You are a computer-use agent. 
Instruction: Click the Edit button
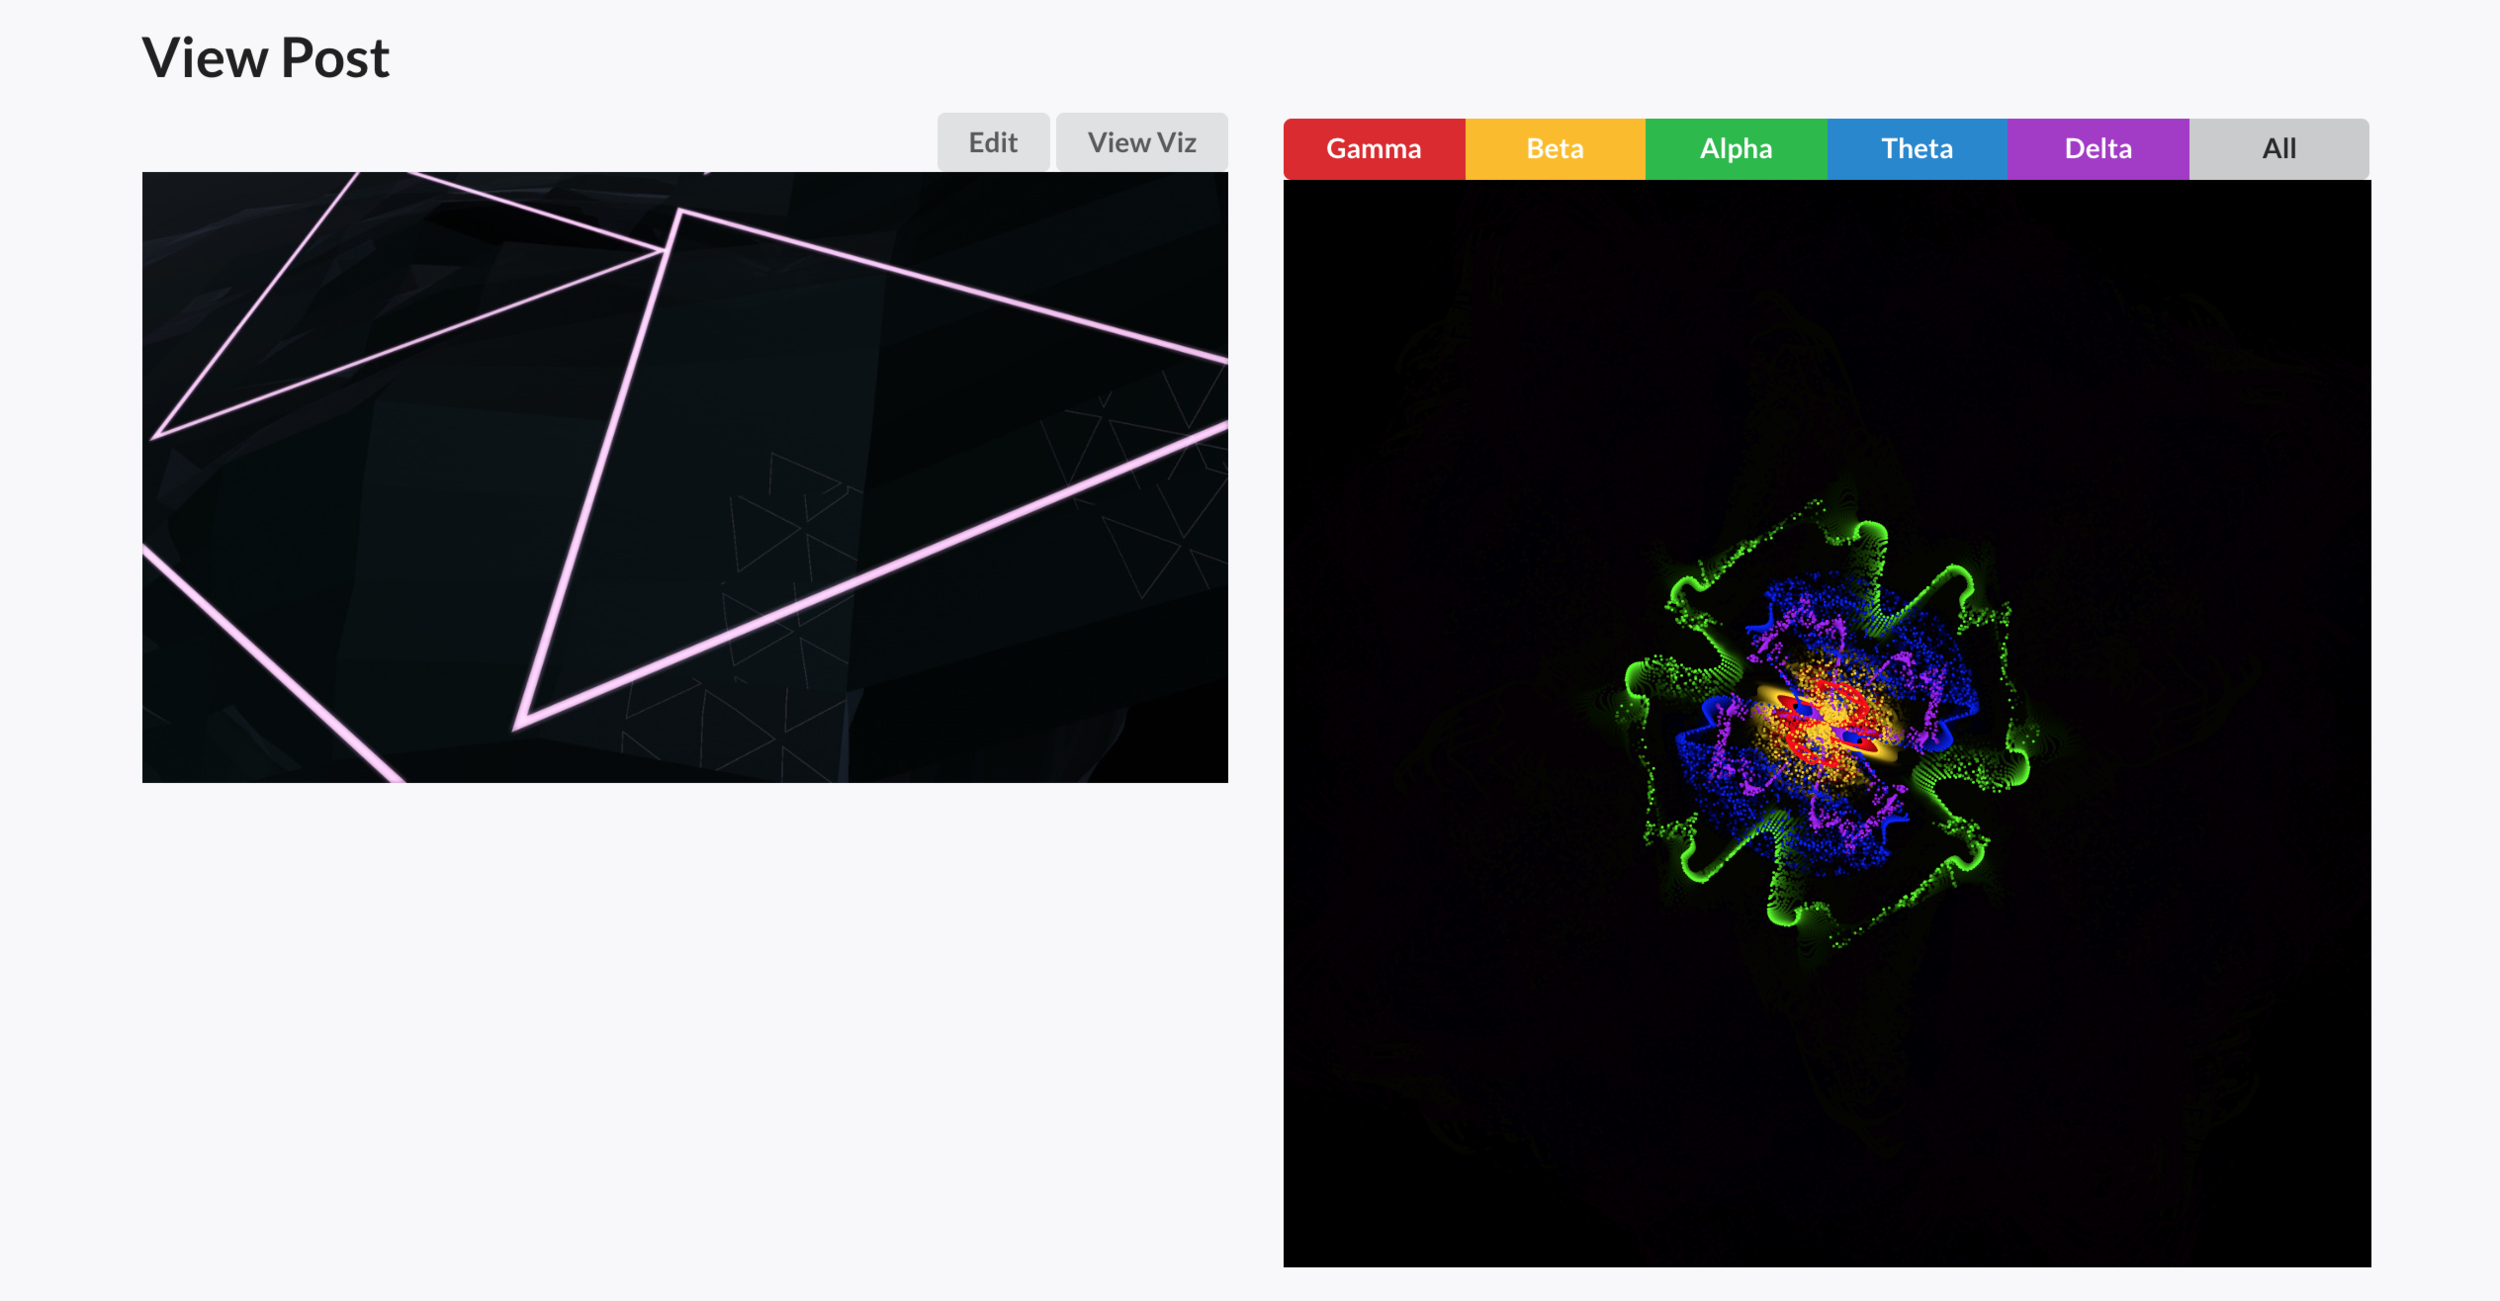point(992,142)
